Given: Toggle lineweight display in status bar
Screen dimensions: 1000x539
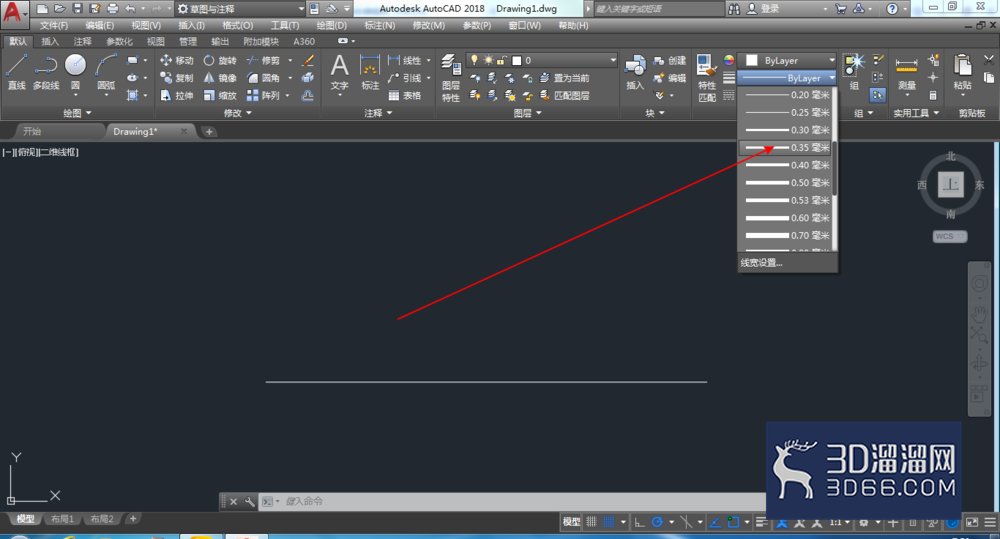Looking at the screenshot, I should (x=761, y=522).
